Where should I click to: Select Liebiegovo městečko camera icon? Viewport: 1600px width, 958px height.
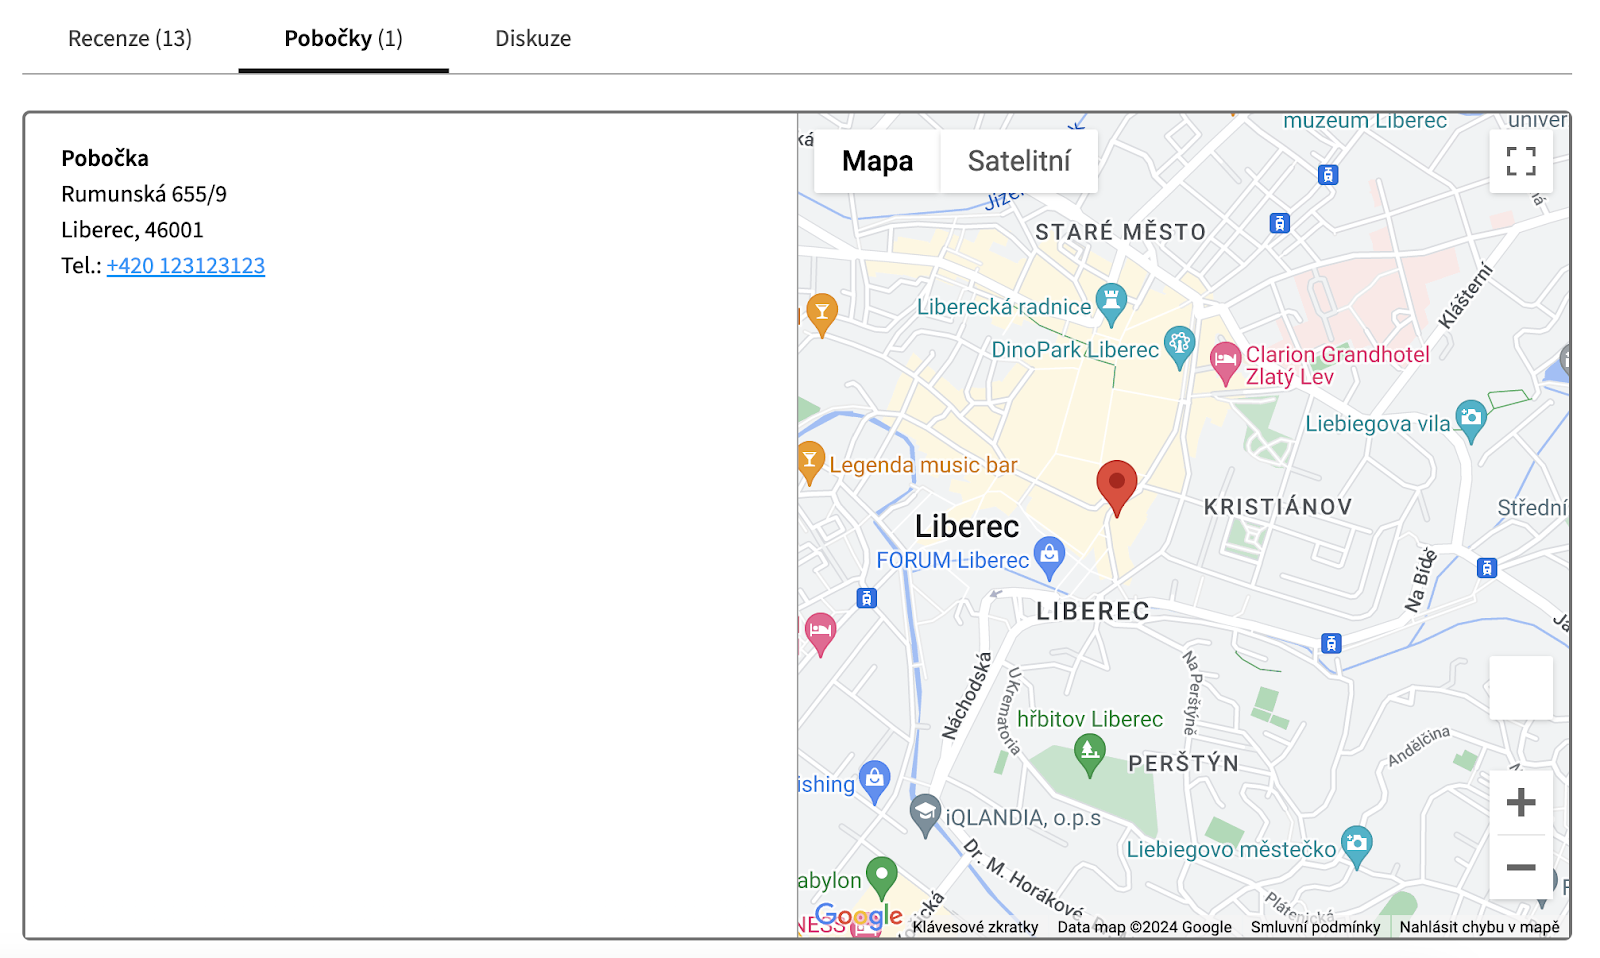tap(1357, 847)
